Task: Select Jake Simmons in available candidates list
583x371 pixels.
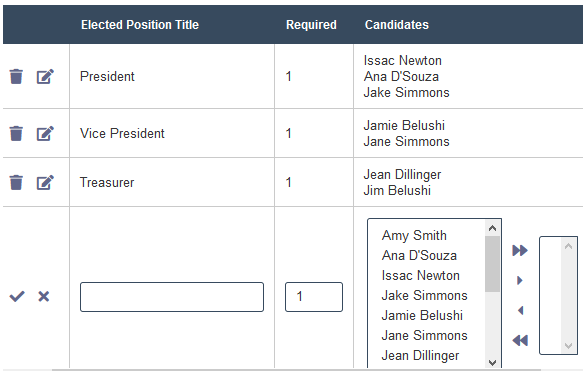Action: (x=424, y=296)
